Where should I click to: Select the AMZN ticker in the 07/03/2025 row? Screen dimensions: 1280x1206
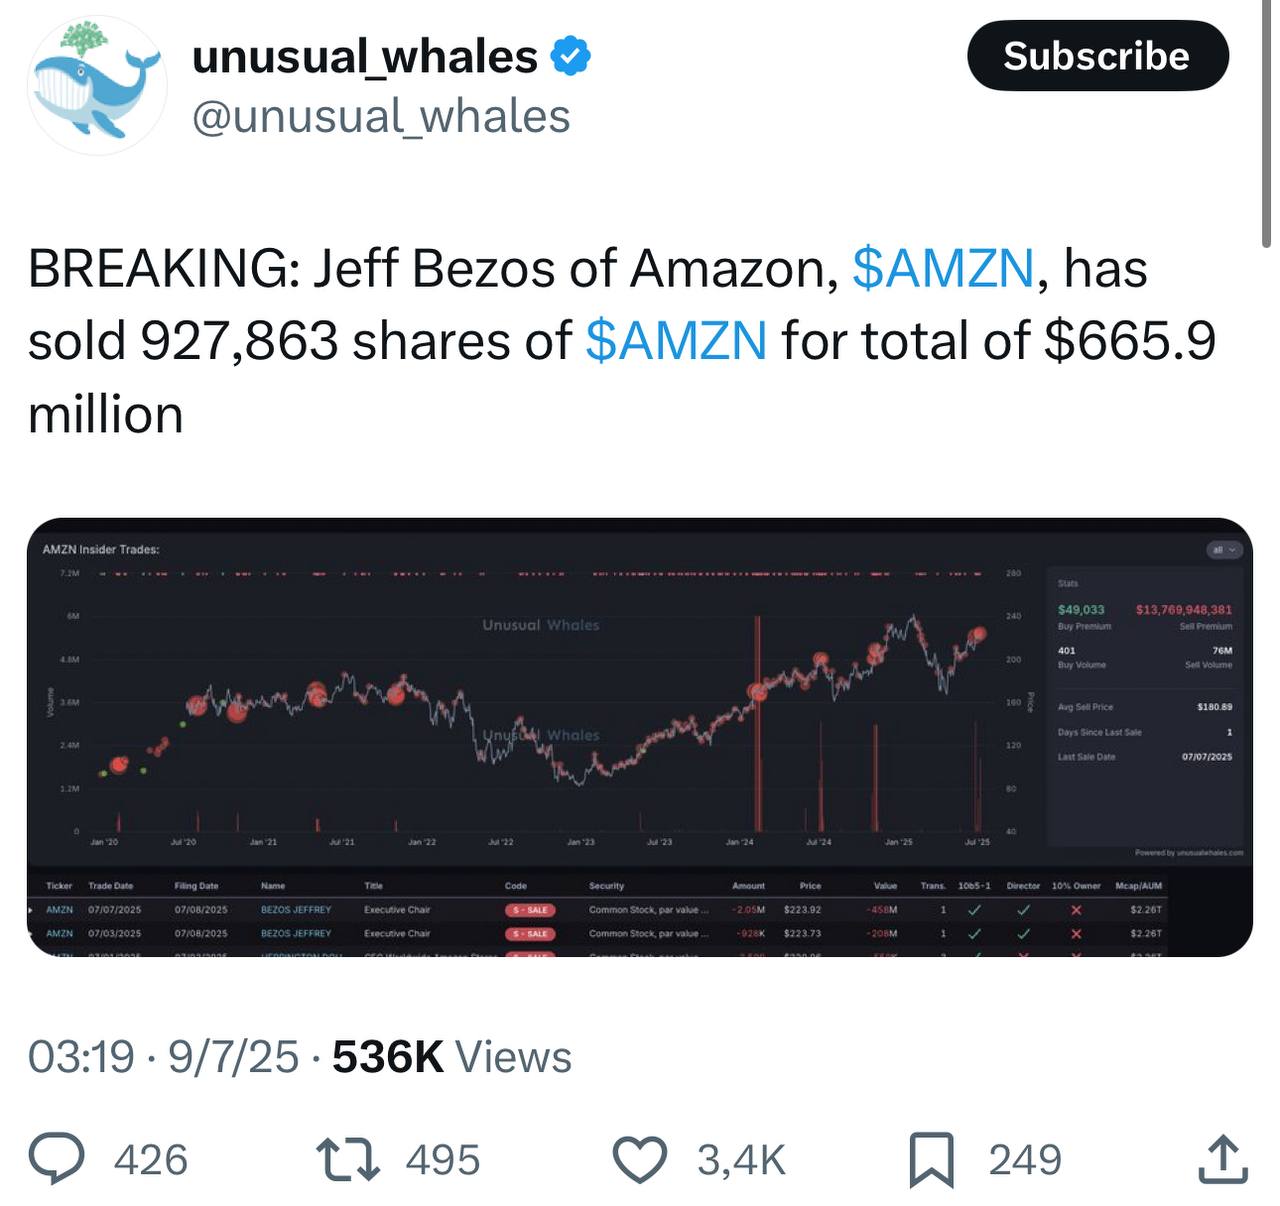59,933
